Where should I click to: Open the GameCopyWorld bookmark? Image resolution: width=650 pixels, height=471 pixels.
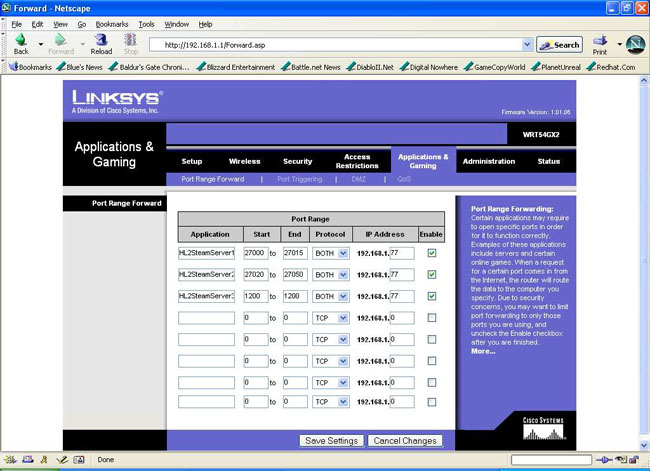tap(495, 67)
